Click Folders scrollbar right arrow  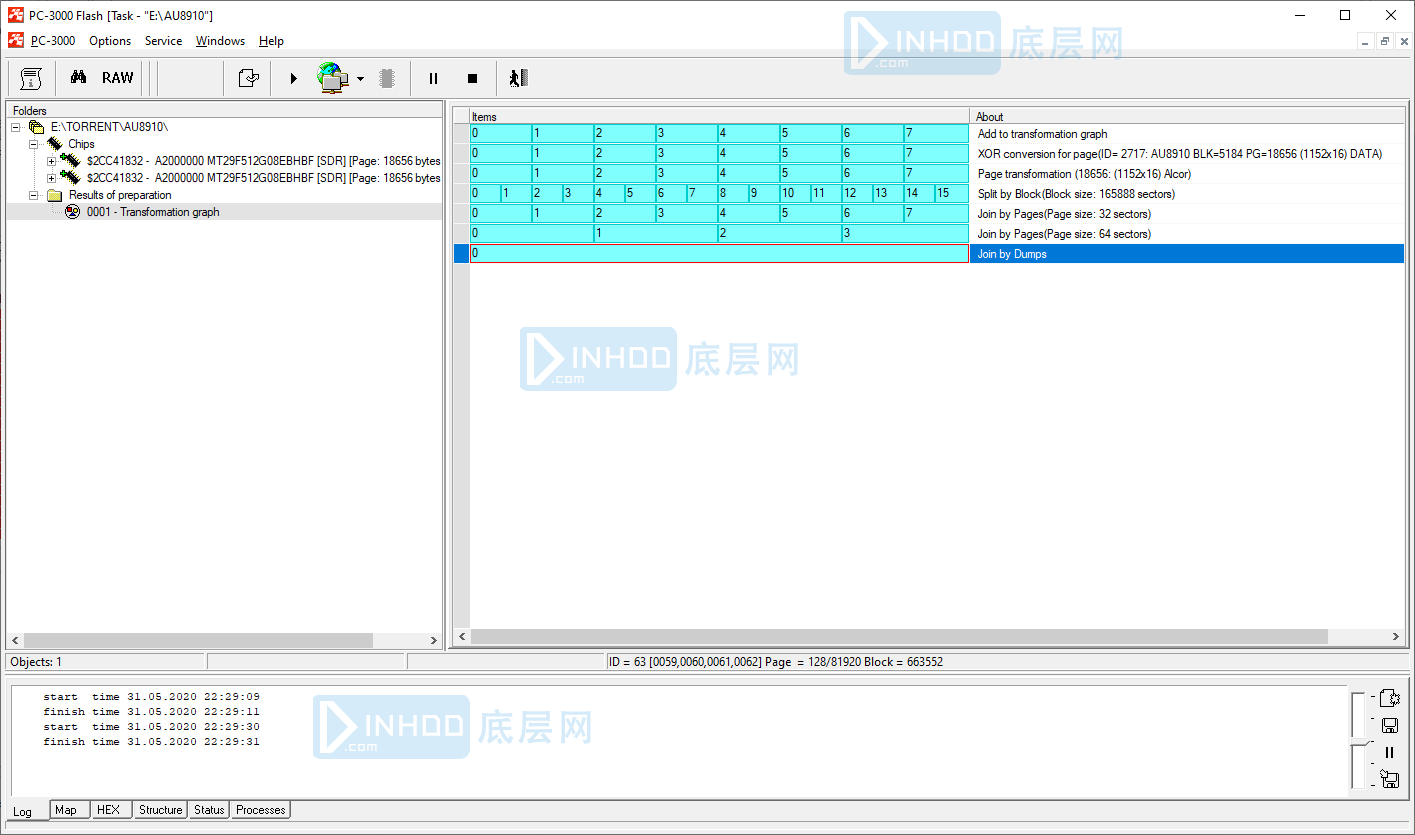[433, 640]
